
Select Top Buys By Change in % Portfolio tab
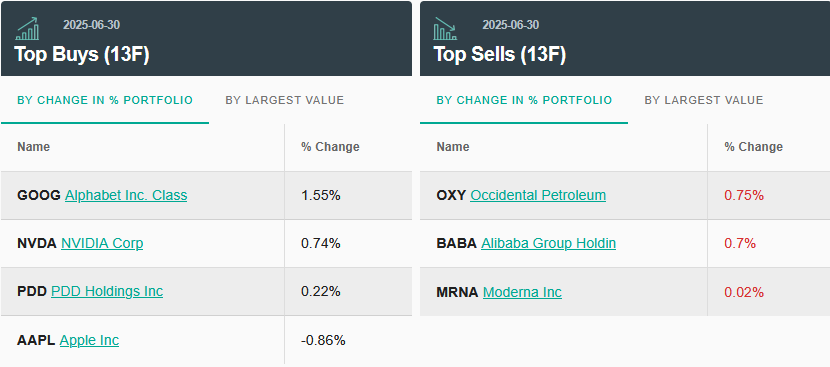tap(105, 100)
